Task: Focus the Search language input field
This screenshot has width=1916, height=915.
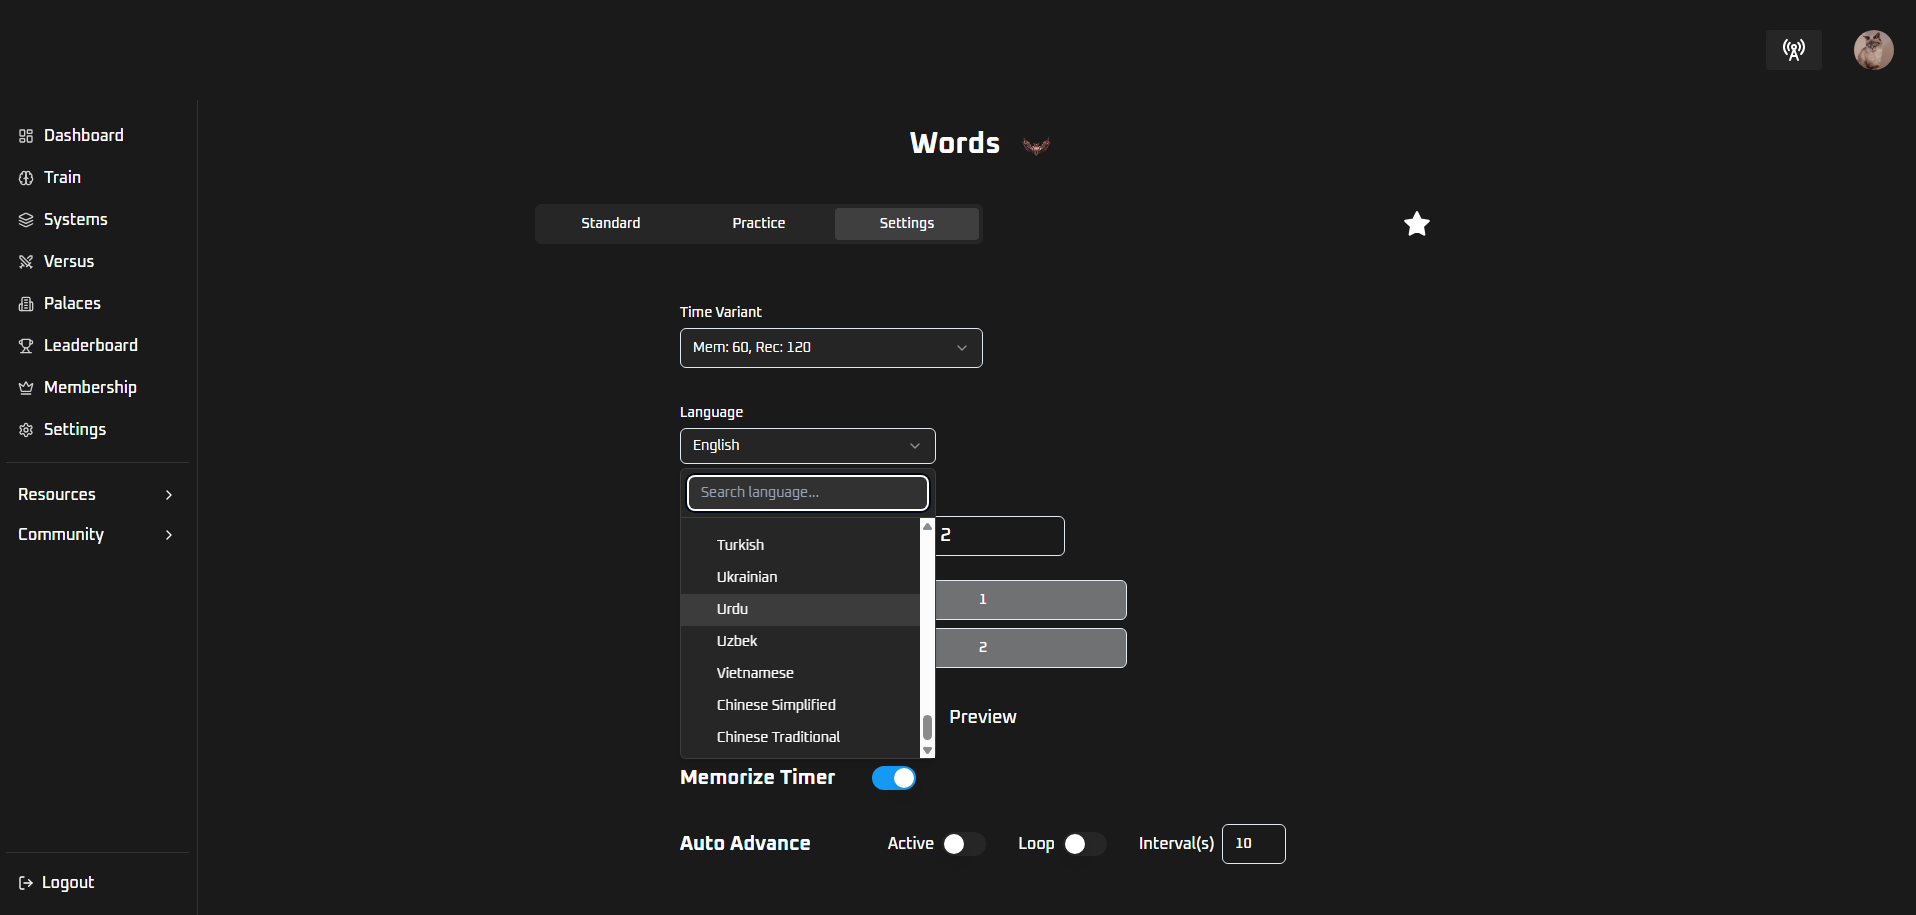Action: pyautogui.click(x=807, y=493)
